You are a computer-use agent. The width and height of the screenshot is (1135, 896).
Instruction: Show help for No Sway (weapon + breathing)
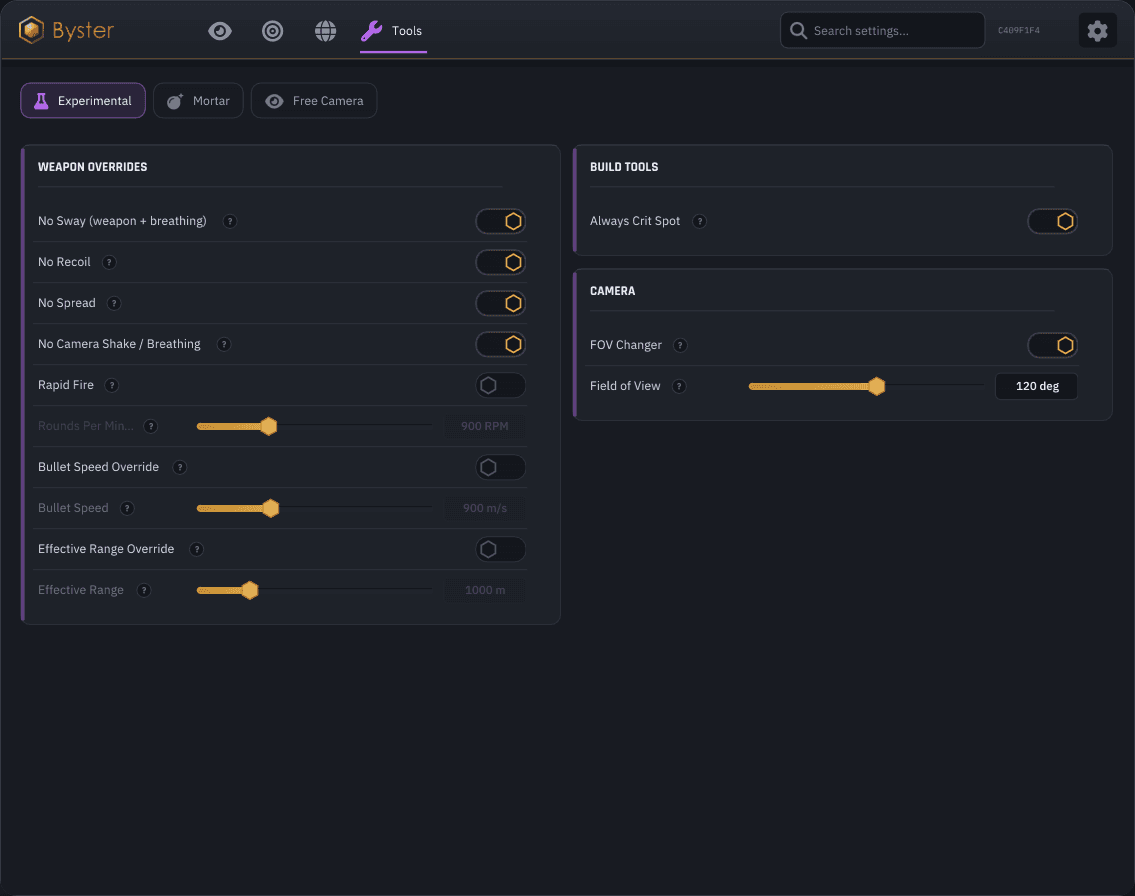pyautogui.click(x=229, y=221)
